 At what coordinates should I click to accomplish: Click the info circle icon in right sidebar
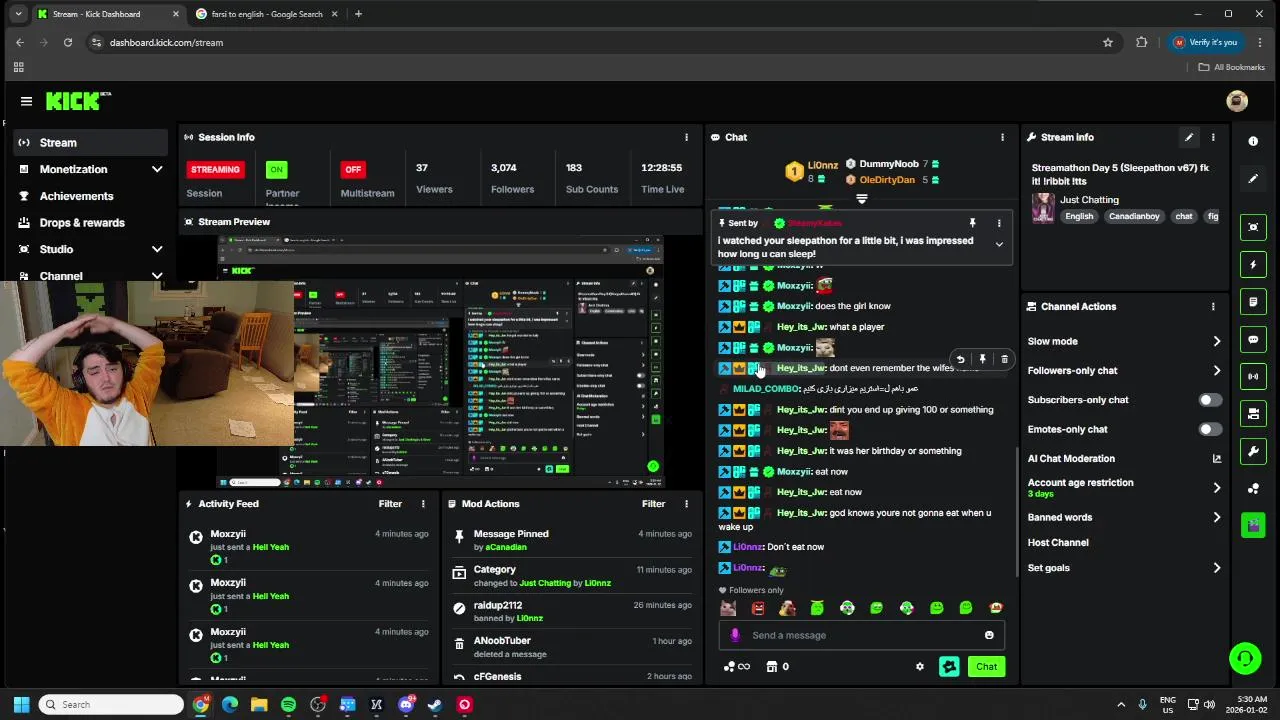(1253, 141)
